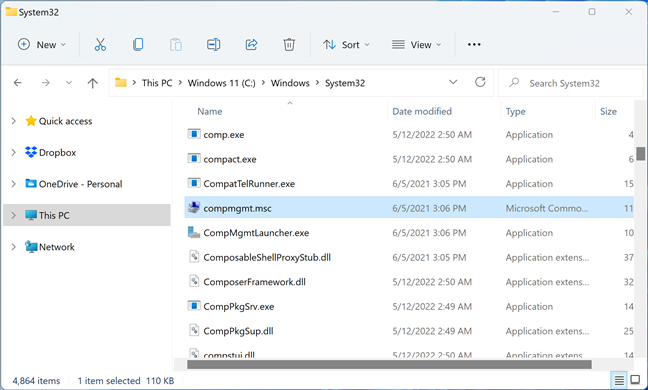The width and height of the screenshot is (648, 390).
Task: Click the compmgmt.msc file icon
Action: click(x=194, y=207)
